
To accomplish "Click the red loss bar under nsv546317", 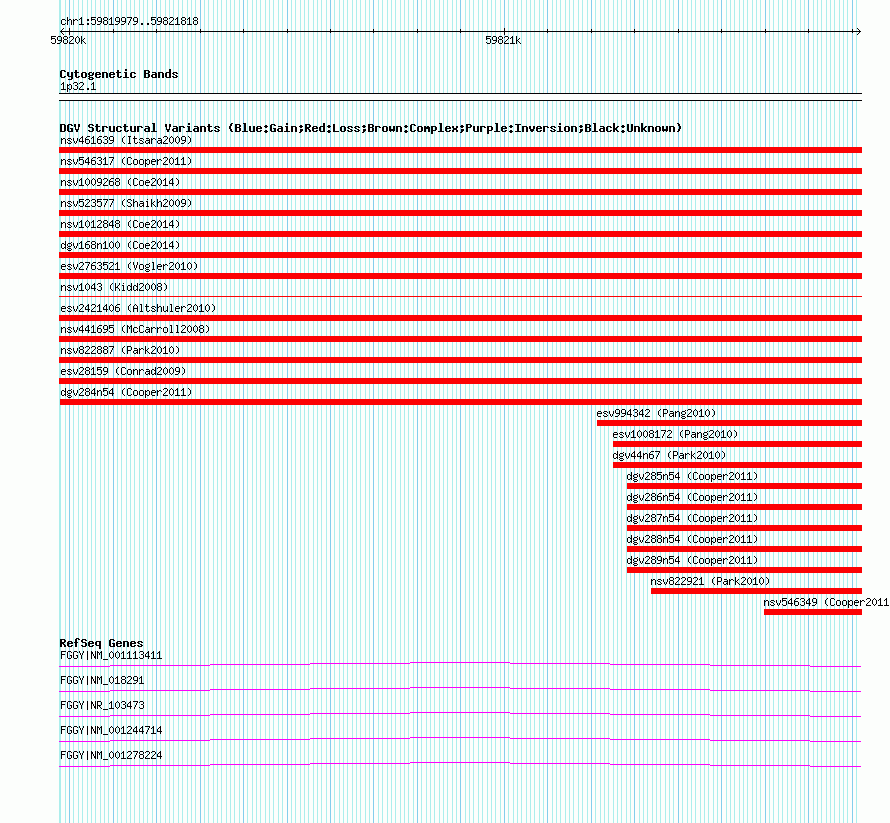I will click(x=460, y=171).
